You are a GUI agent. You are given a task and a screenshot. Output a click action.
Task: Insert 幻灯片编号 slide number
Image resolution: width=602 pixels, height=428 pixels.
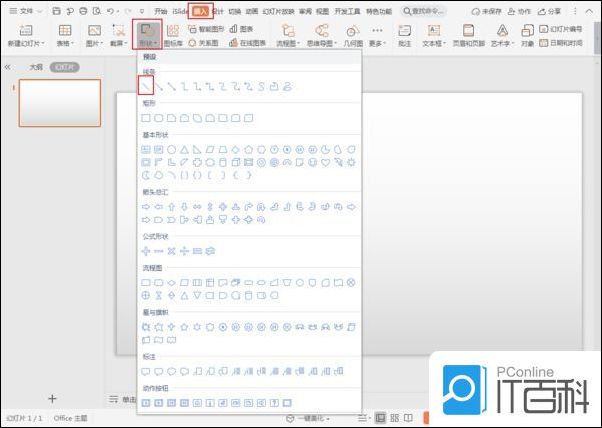tap(561, 29)
